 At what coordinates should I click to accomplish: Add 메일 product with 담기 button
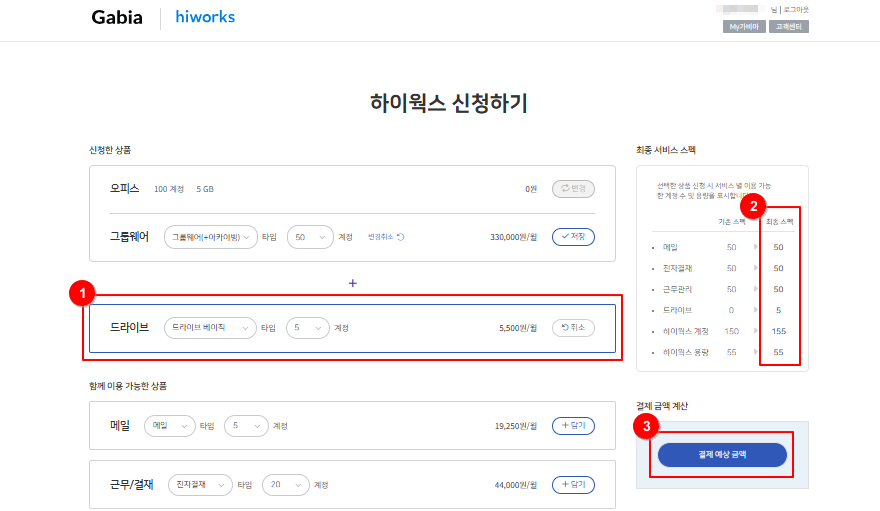point(573,426)
